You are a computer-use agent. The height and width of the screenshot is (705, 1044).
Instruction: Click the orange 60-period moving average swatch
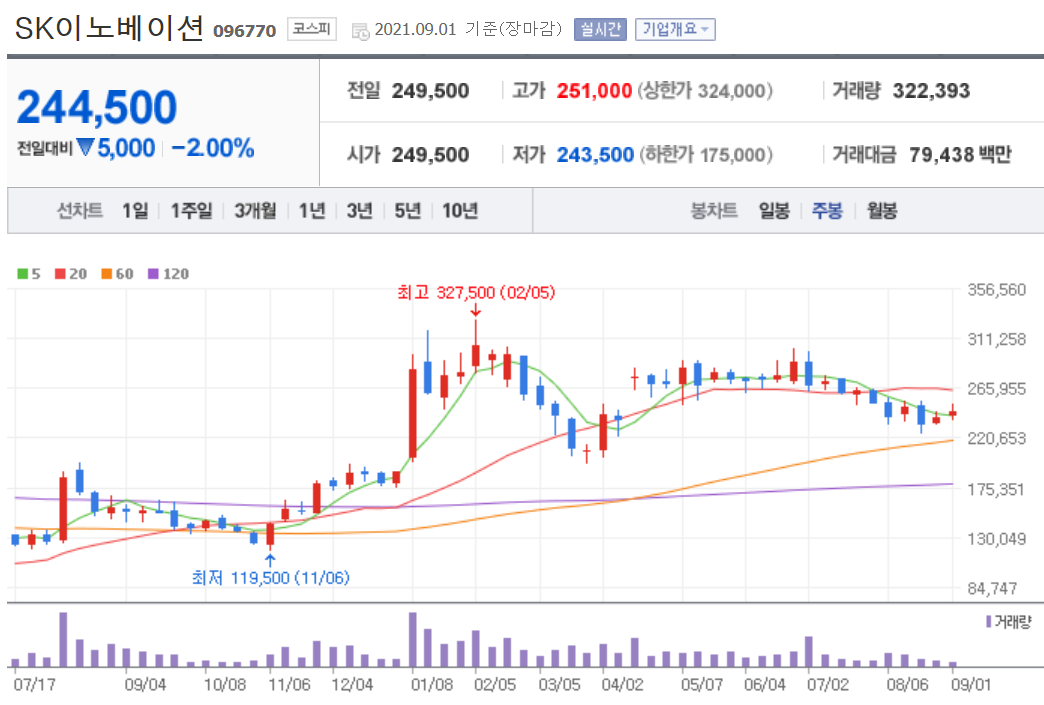click(107, 274)
